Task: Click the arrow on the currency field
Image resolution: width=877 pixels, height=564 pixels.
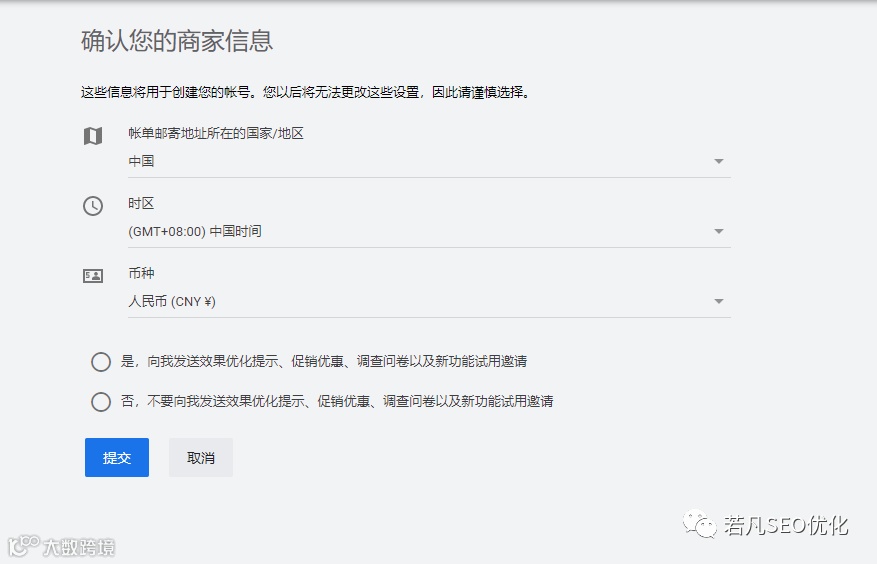Action: click(719, 302)
